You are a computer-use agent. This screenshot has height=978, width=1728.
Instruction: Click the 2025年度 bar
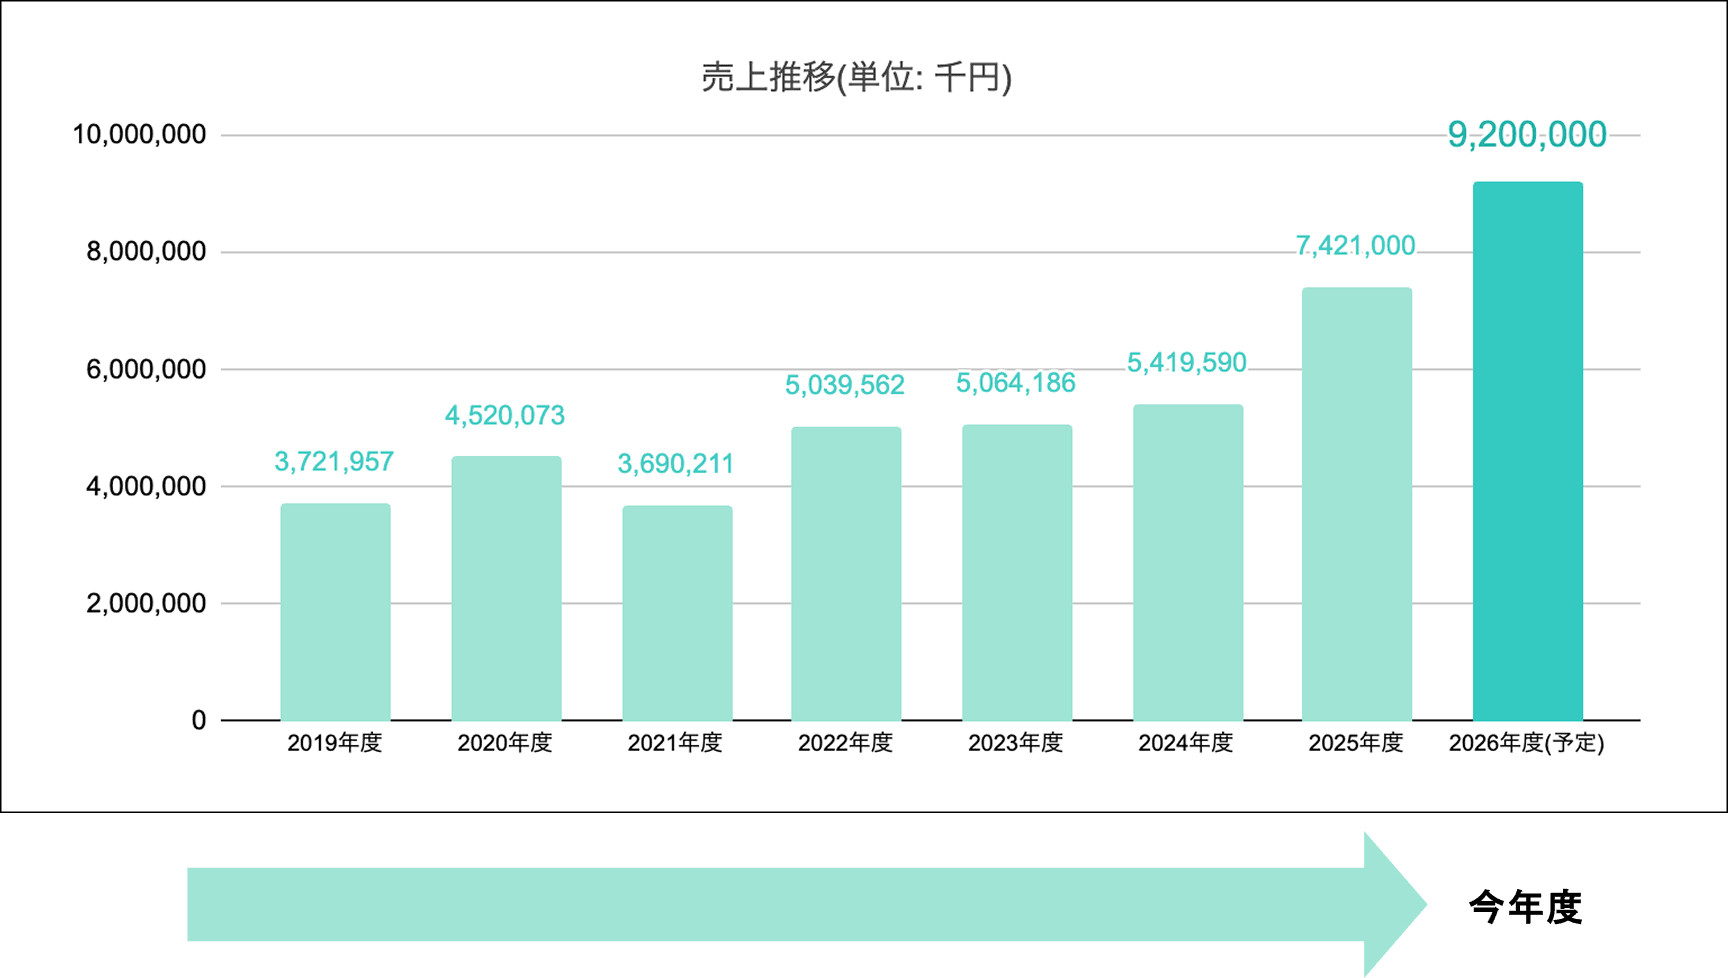[1357, 504]
